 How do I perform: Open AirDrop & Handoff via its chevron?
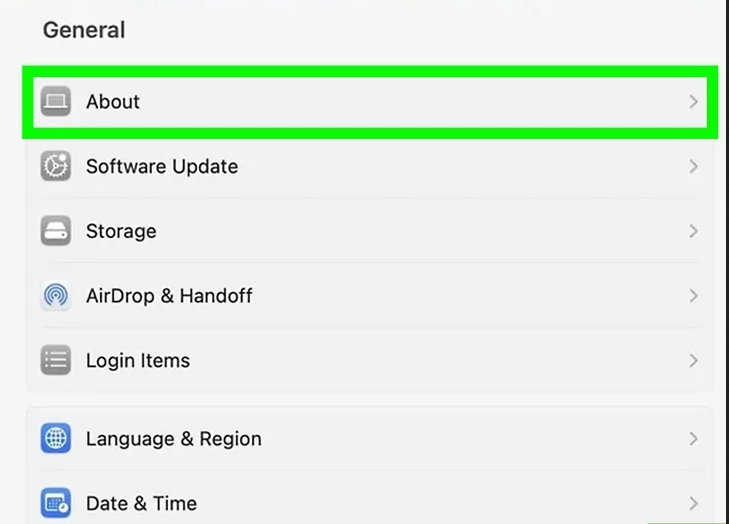tap(693, 296)
